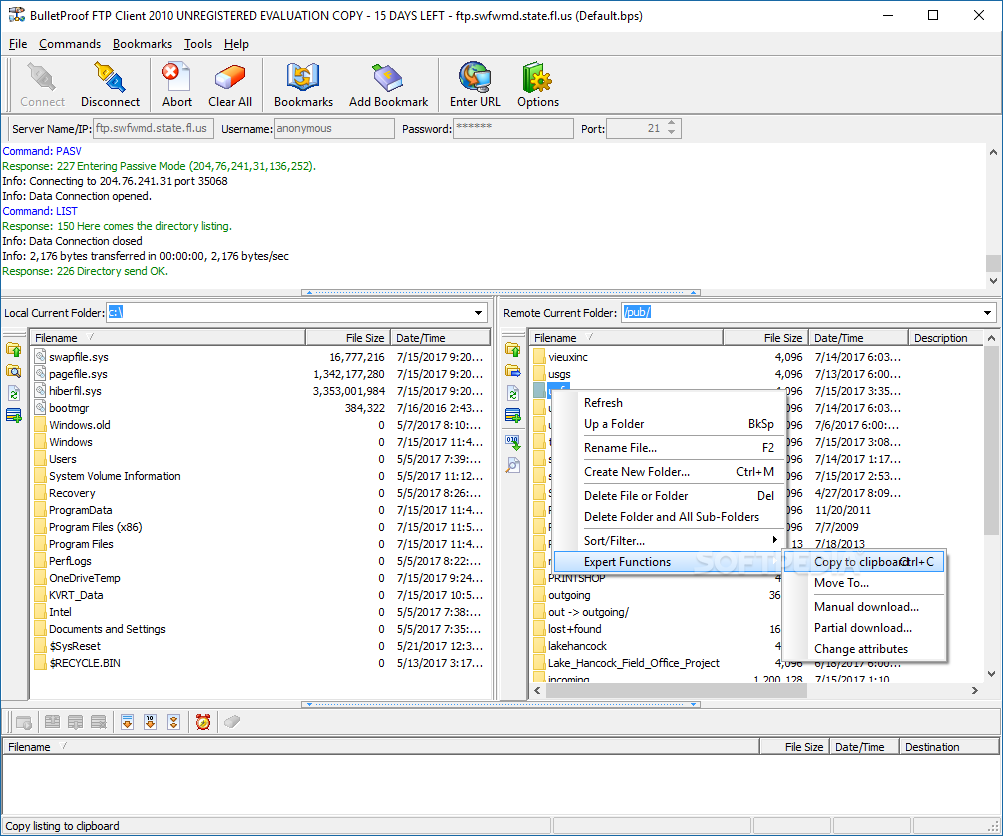Refresh the remote file listing
The image size is (1003, 836).
512,393
